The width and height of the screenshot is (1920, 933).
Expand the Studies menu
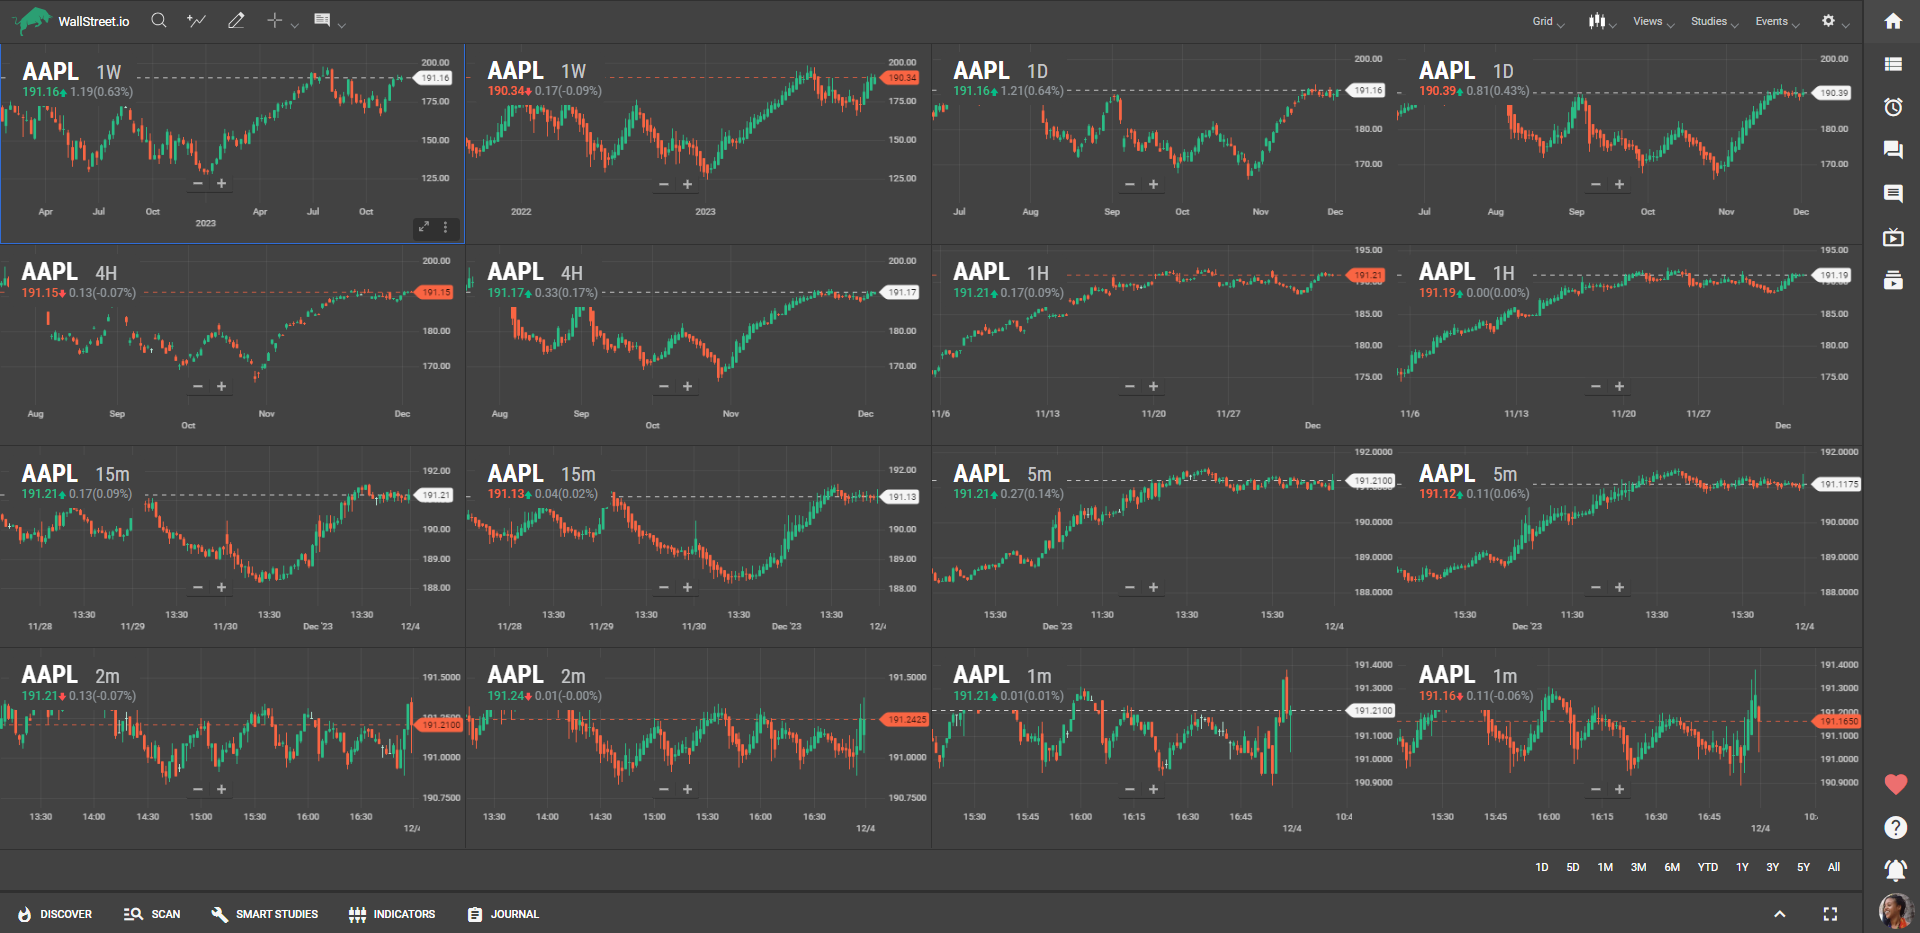(x=1715, y=22)
